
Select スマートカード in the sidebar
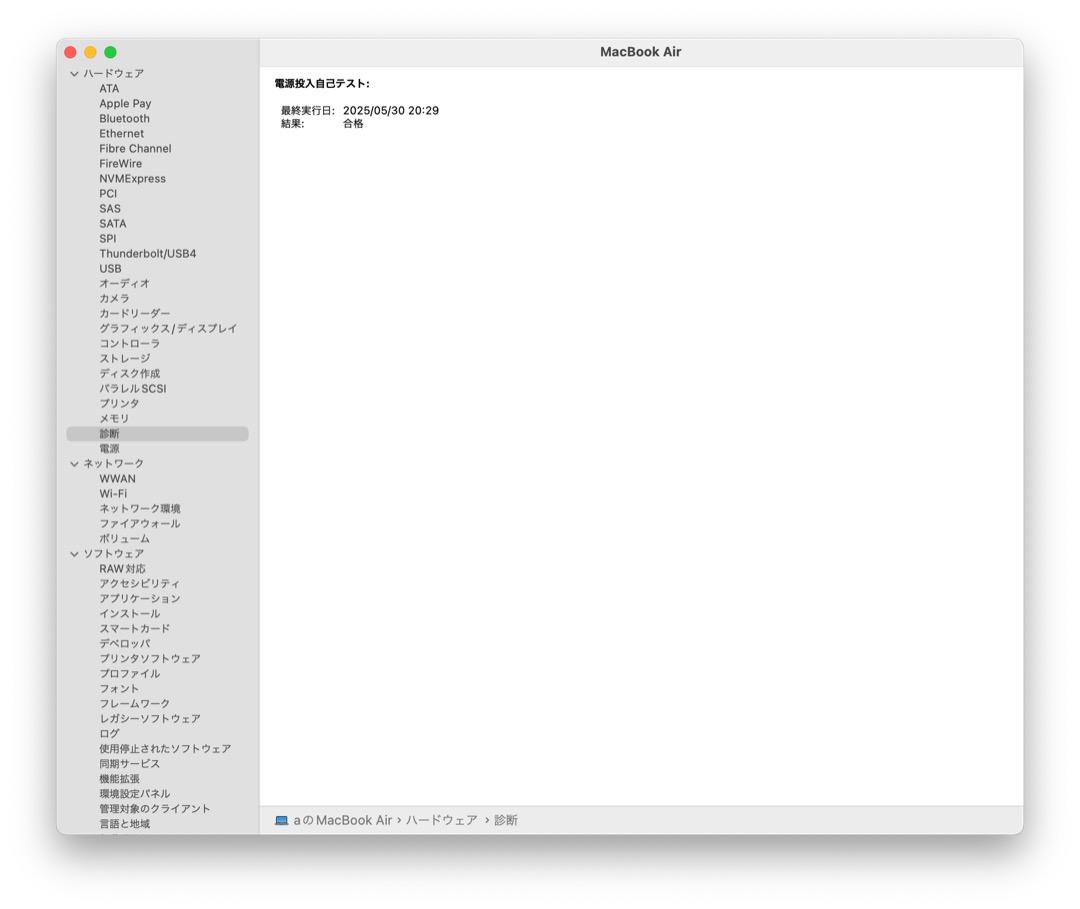[x=134, y=629]
